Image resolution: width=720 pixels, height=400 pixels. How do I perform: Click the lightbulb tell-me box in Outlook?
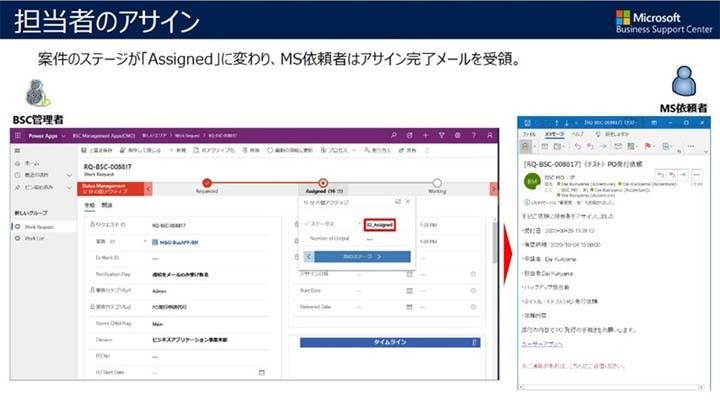pyautogui.click(x=612, y=134)
